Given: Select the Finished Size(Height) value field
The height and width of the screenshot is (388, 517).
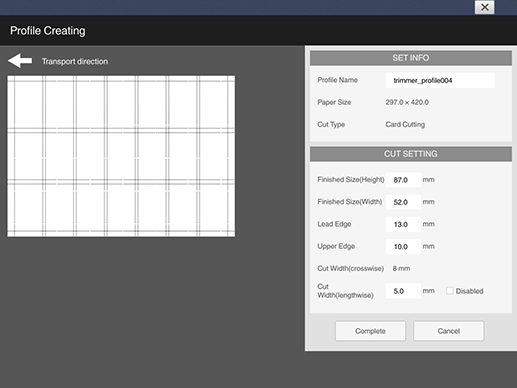Looking at the screenshot, I should pyautogui.click(x=403, y=180).
